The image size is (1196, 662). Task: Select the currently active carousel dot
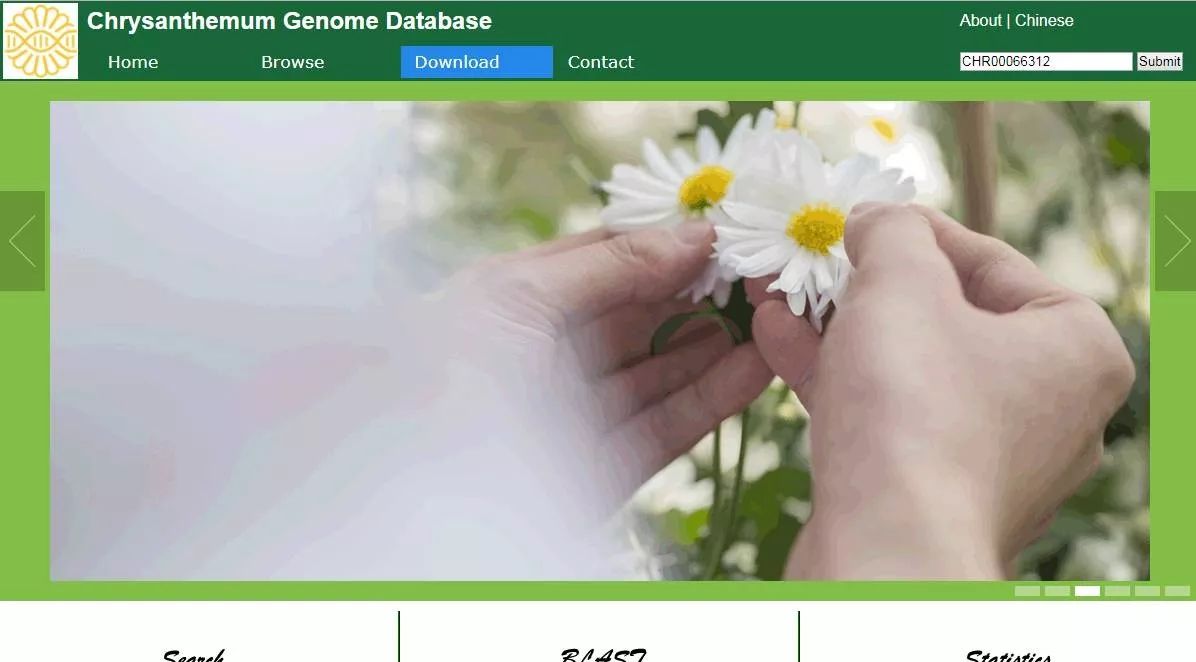(1087, 591)
